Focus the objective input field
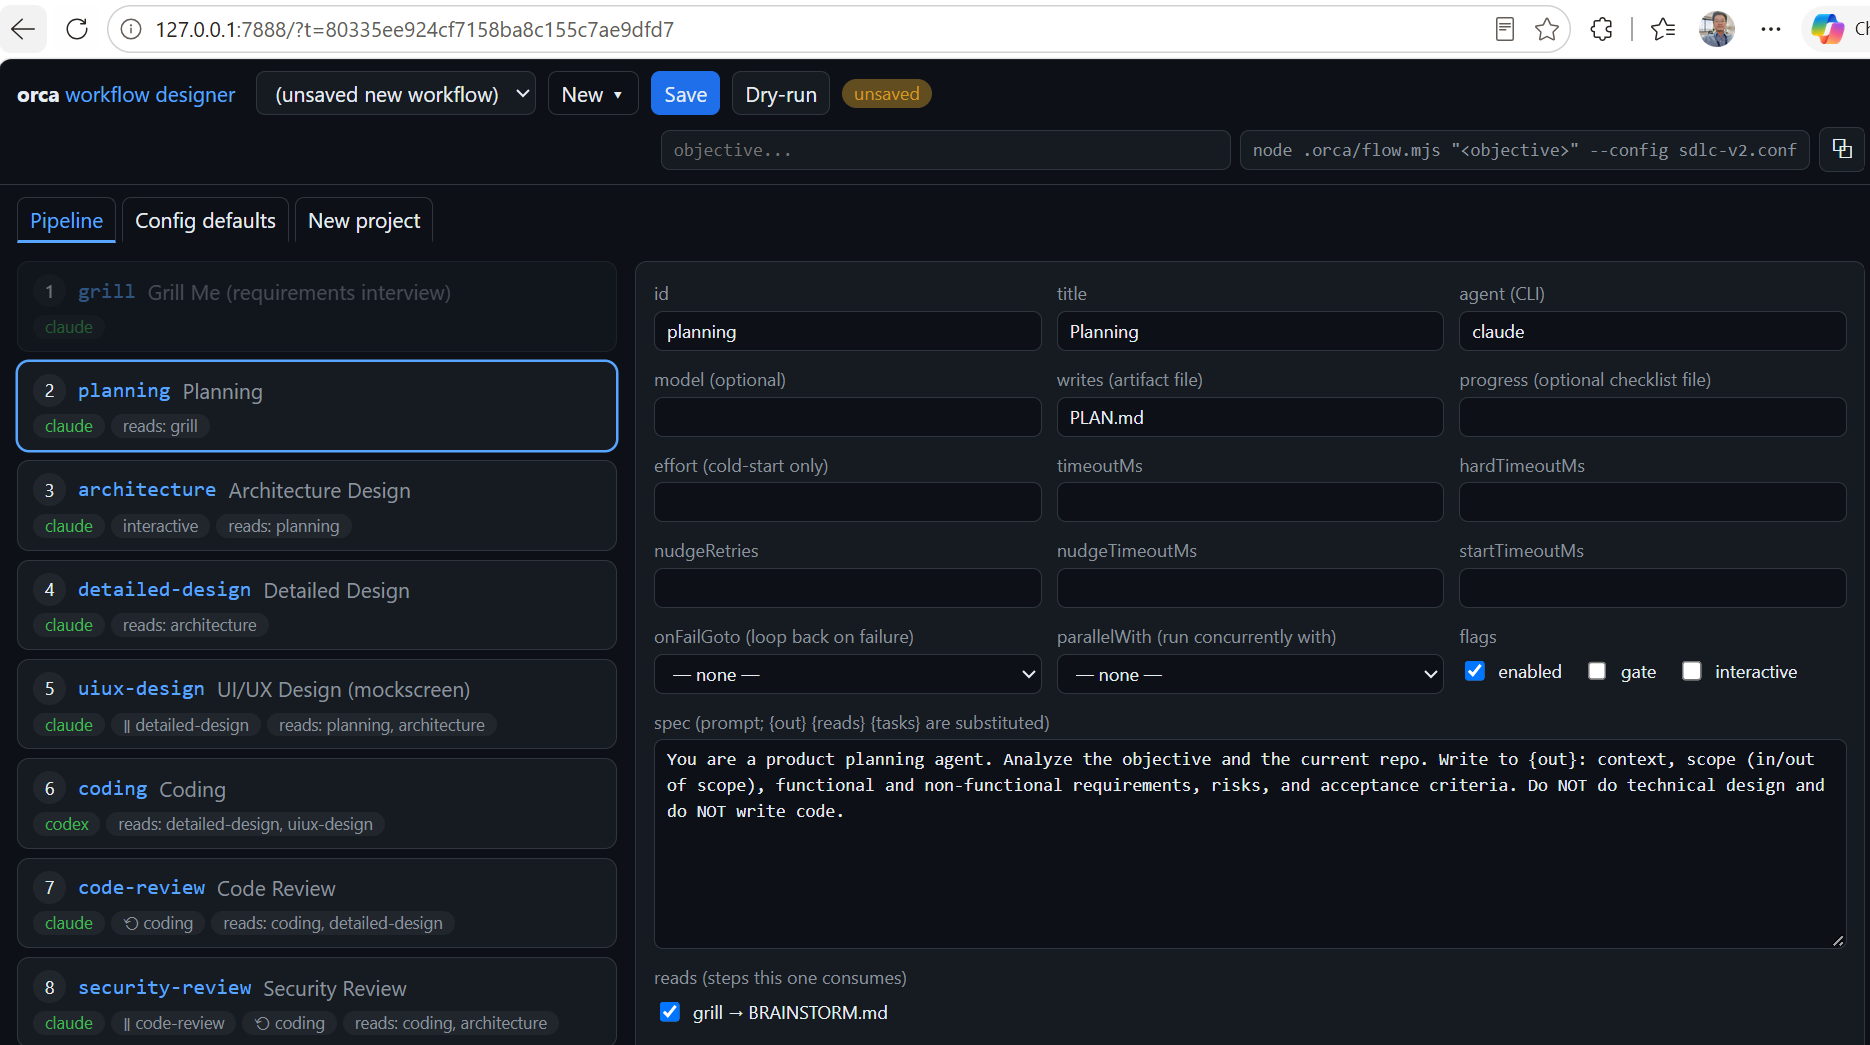 click(x=945, y=150)
